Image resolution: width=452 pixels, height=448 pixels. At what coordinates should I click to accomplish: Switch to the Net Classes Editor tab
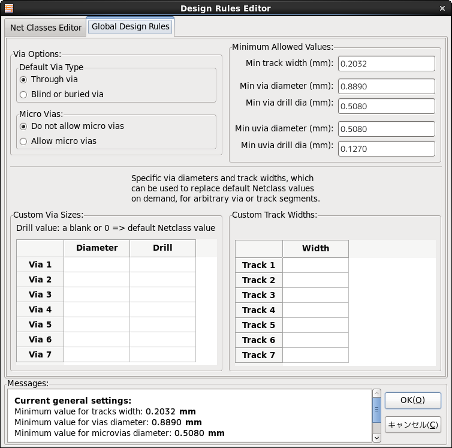46,28
